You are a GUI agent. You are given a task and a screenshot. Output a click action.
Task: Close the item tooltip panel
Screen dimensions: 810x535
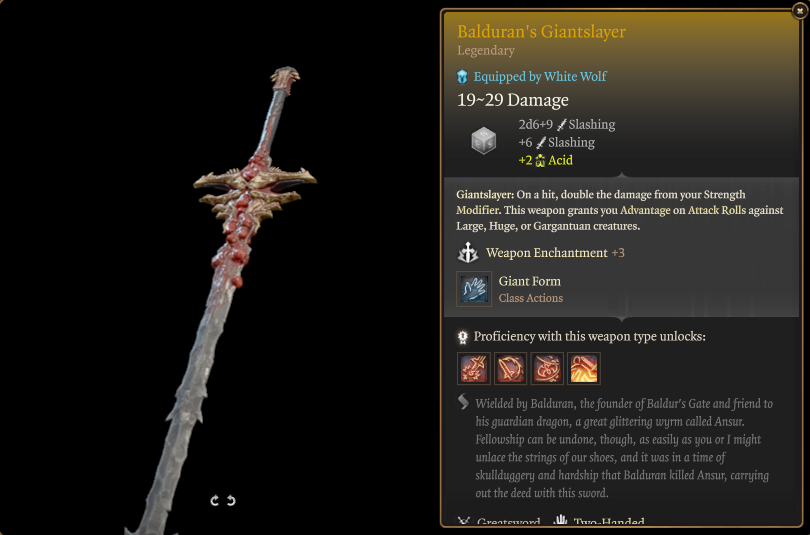coord(800,10)
